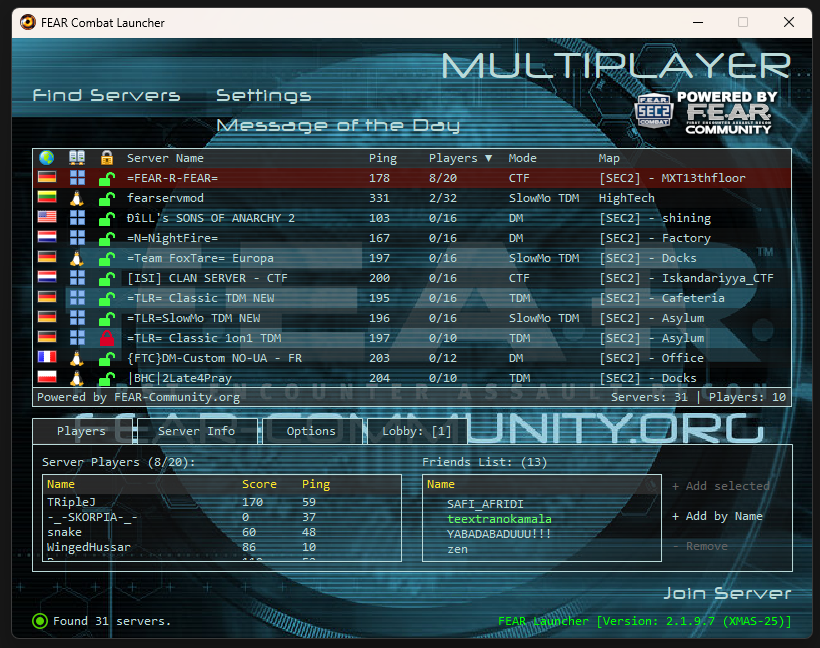This screenshot has width=820, height=648.
Task: Click the operating system column header icon
Action: coord(77,158)
